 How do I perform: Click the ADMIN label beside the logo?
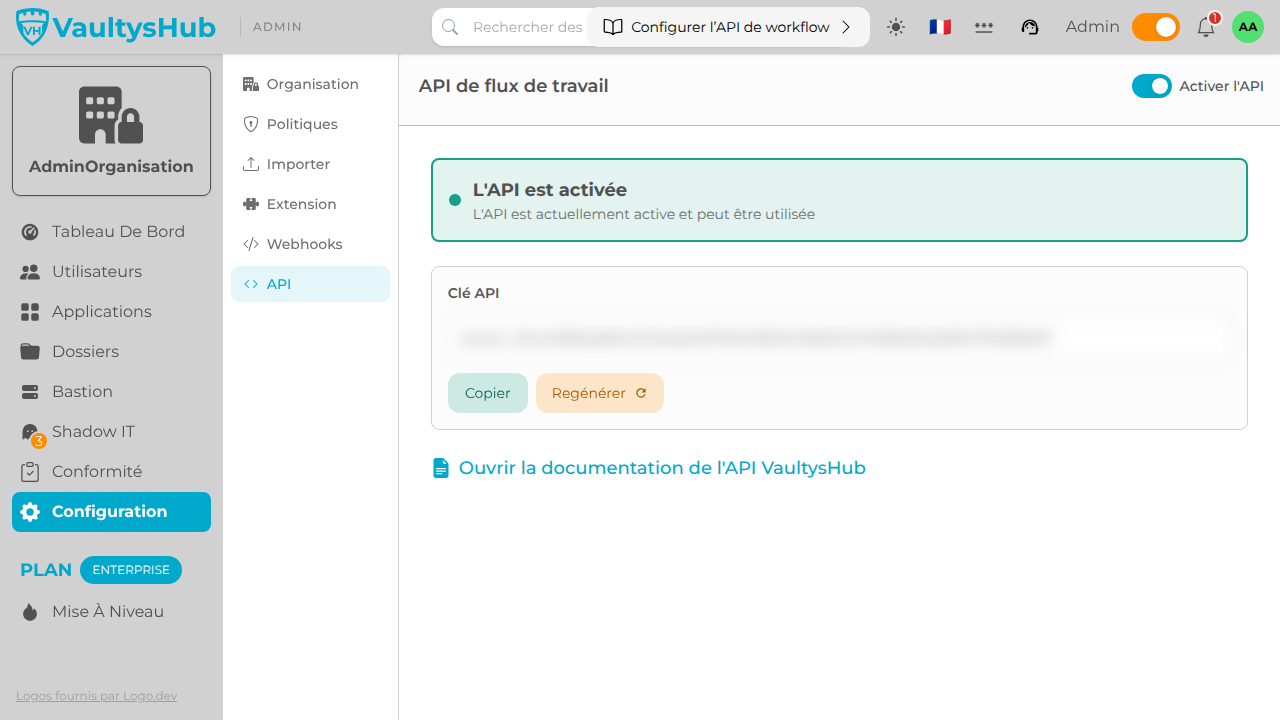(x=277, y=27)
